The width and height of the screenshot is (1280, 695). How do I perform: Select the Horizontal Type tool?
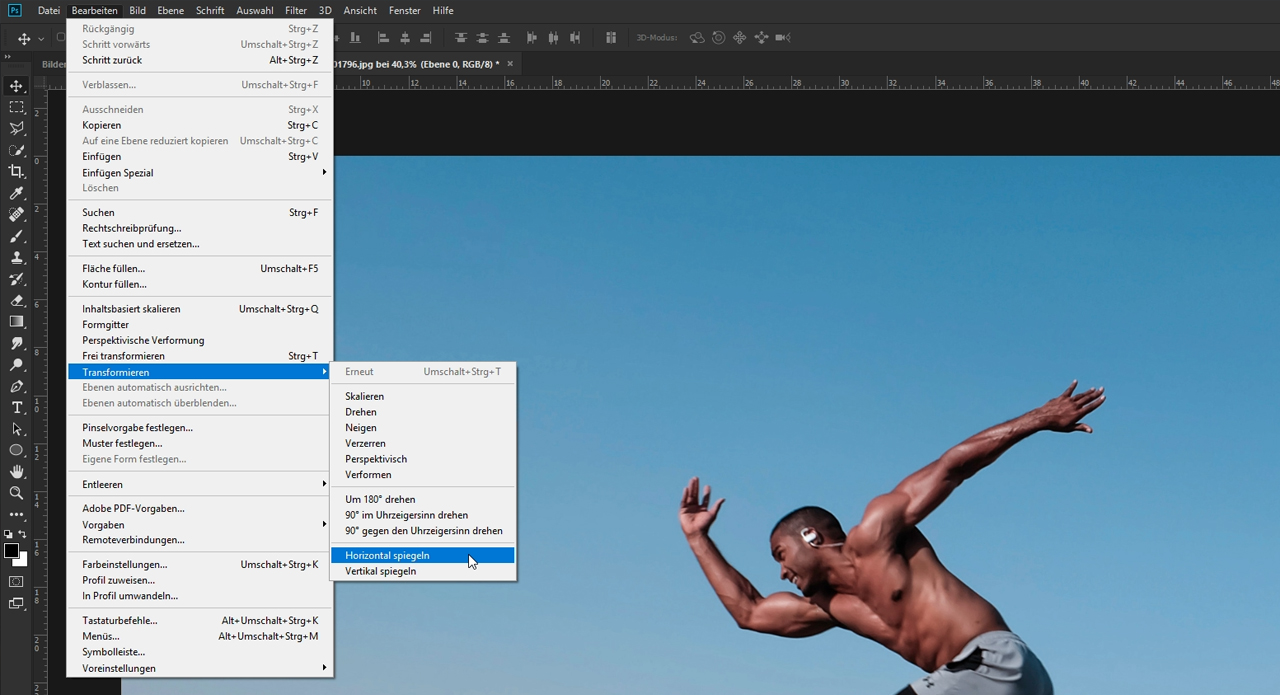coord(15,407)
